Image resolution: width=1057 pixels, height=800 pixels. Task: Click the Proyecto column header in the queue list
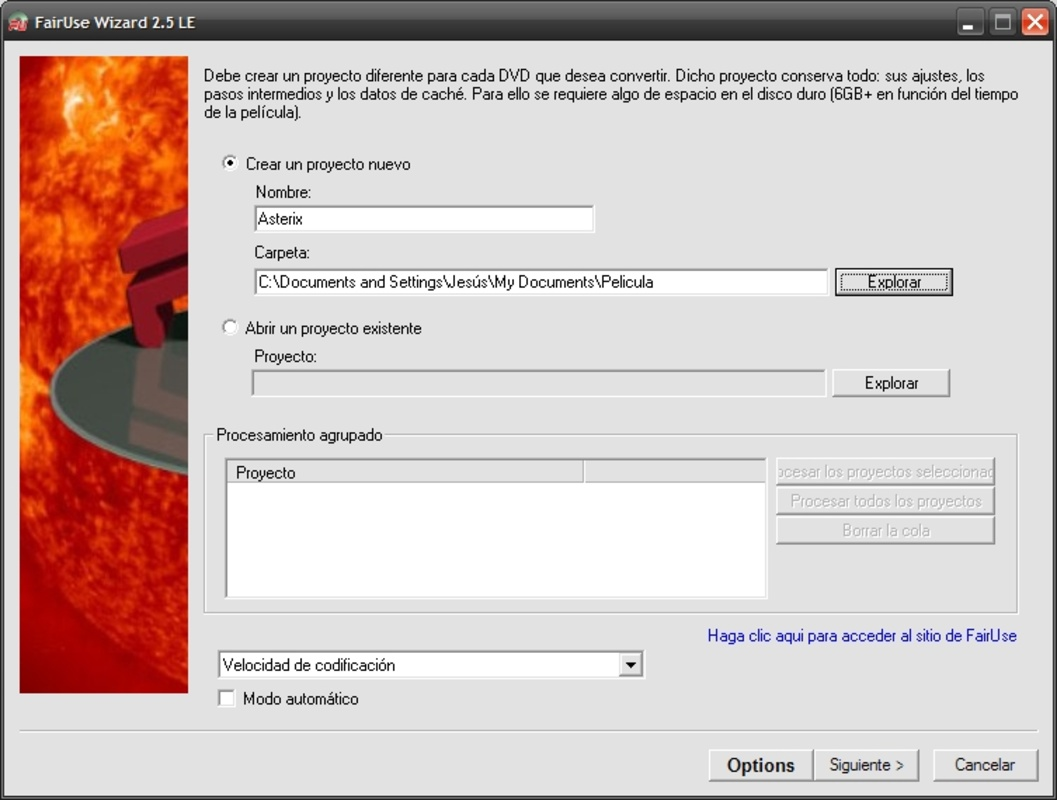(x=405, y=472)
